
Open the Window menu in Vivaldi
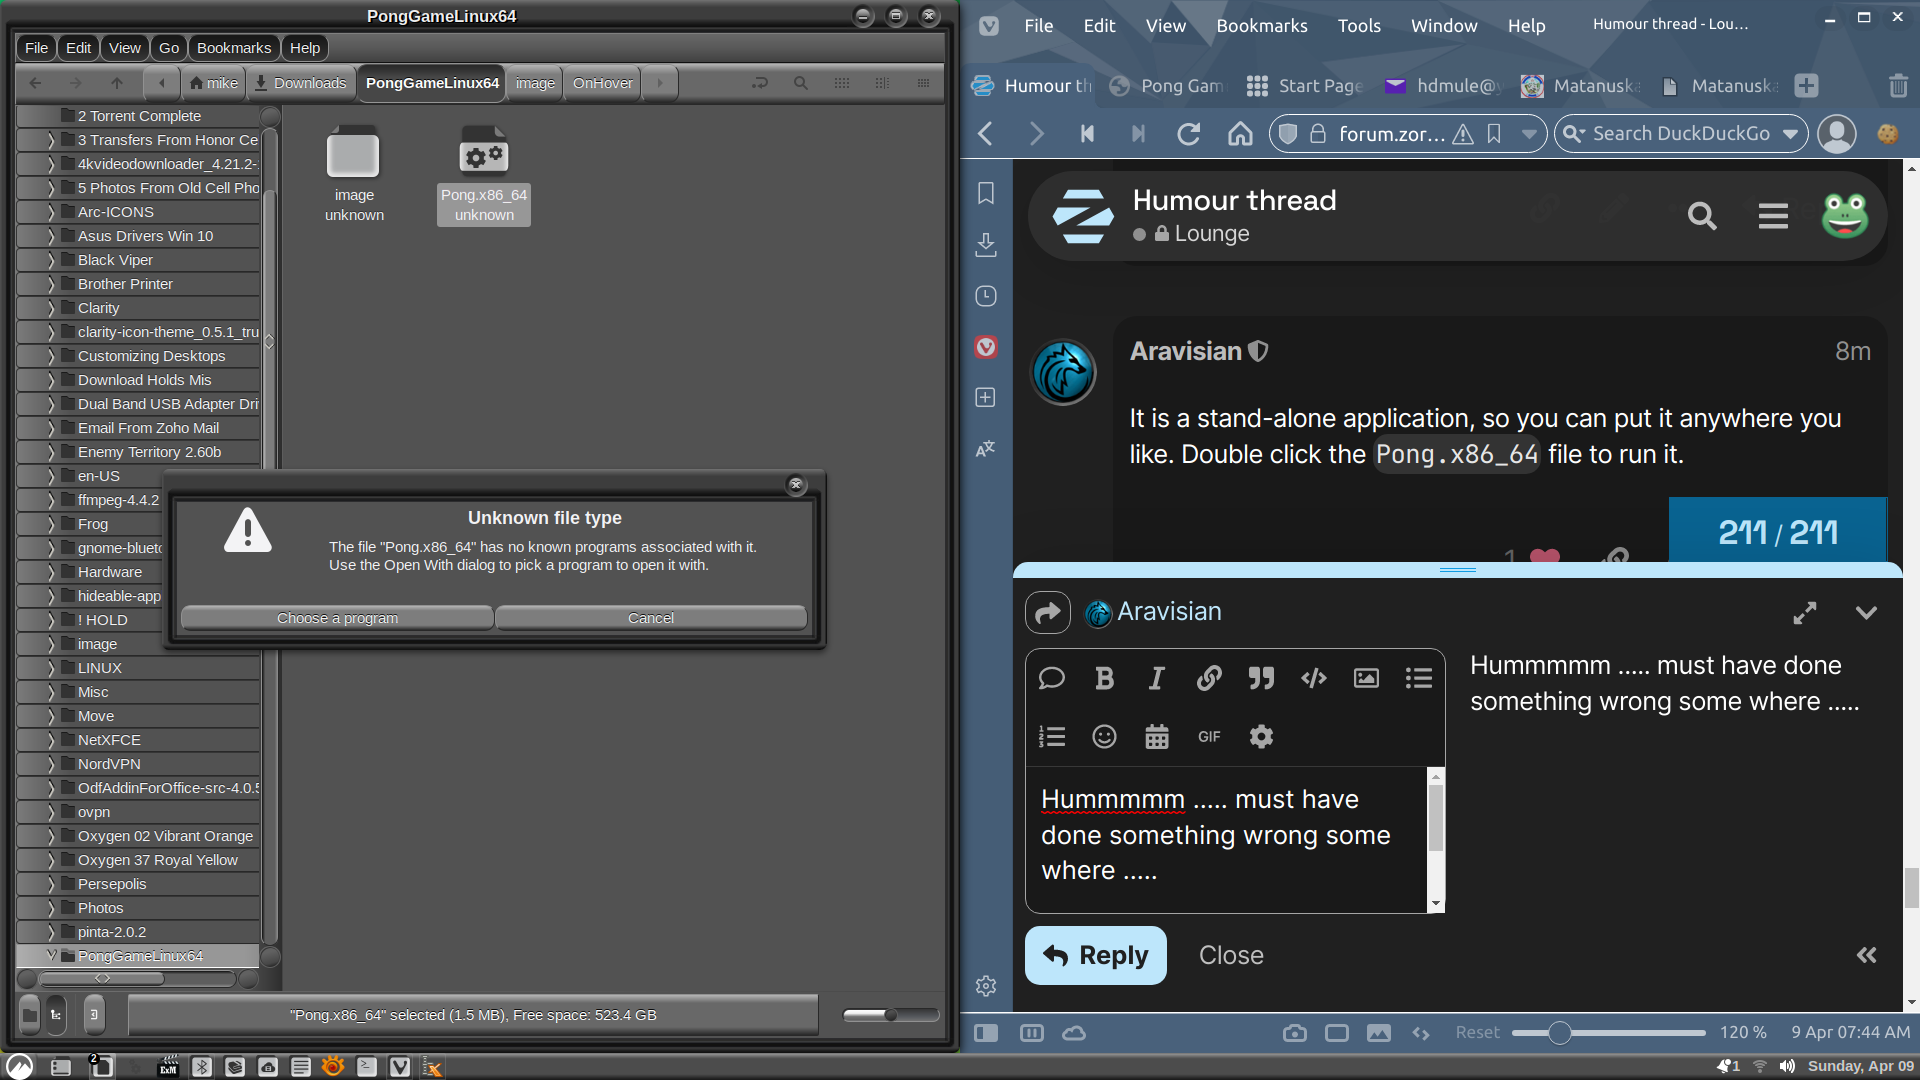click(x=1444, y=26)
